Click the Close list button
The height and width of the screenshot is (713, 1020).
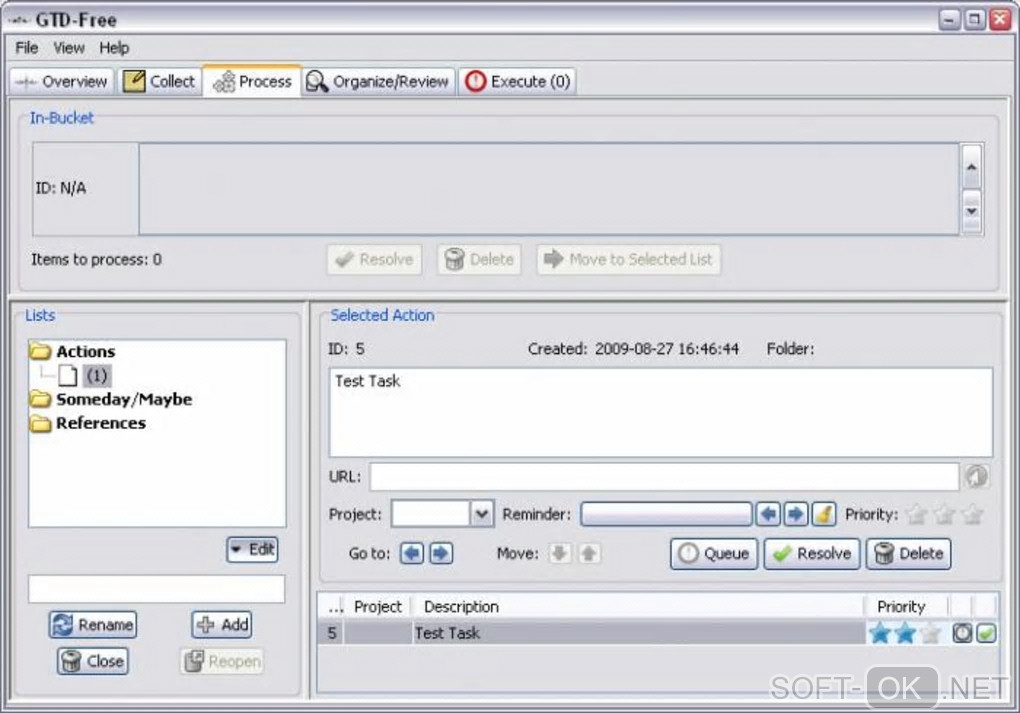tap(92, 661)
